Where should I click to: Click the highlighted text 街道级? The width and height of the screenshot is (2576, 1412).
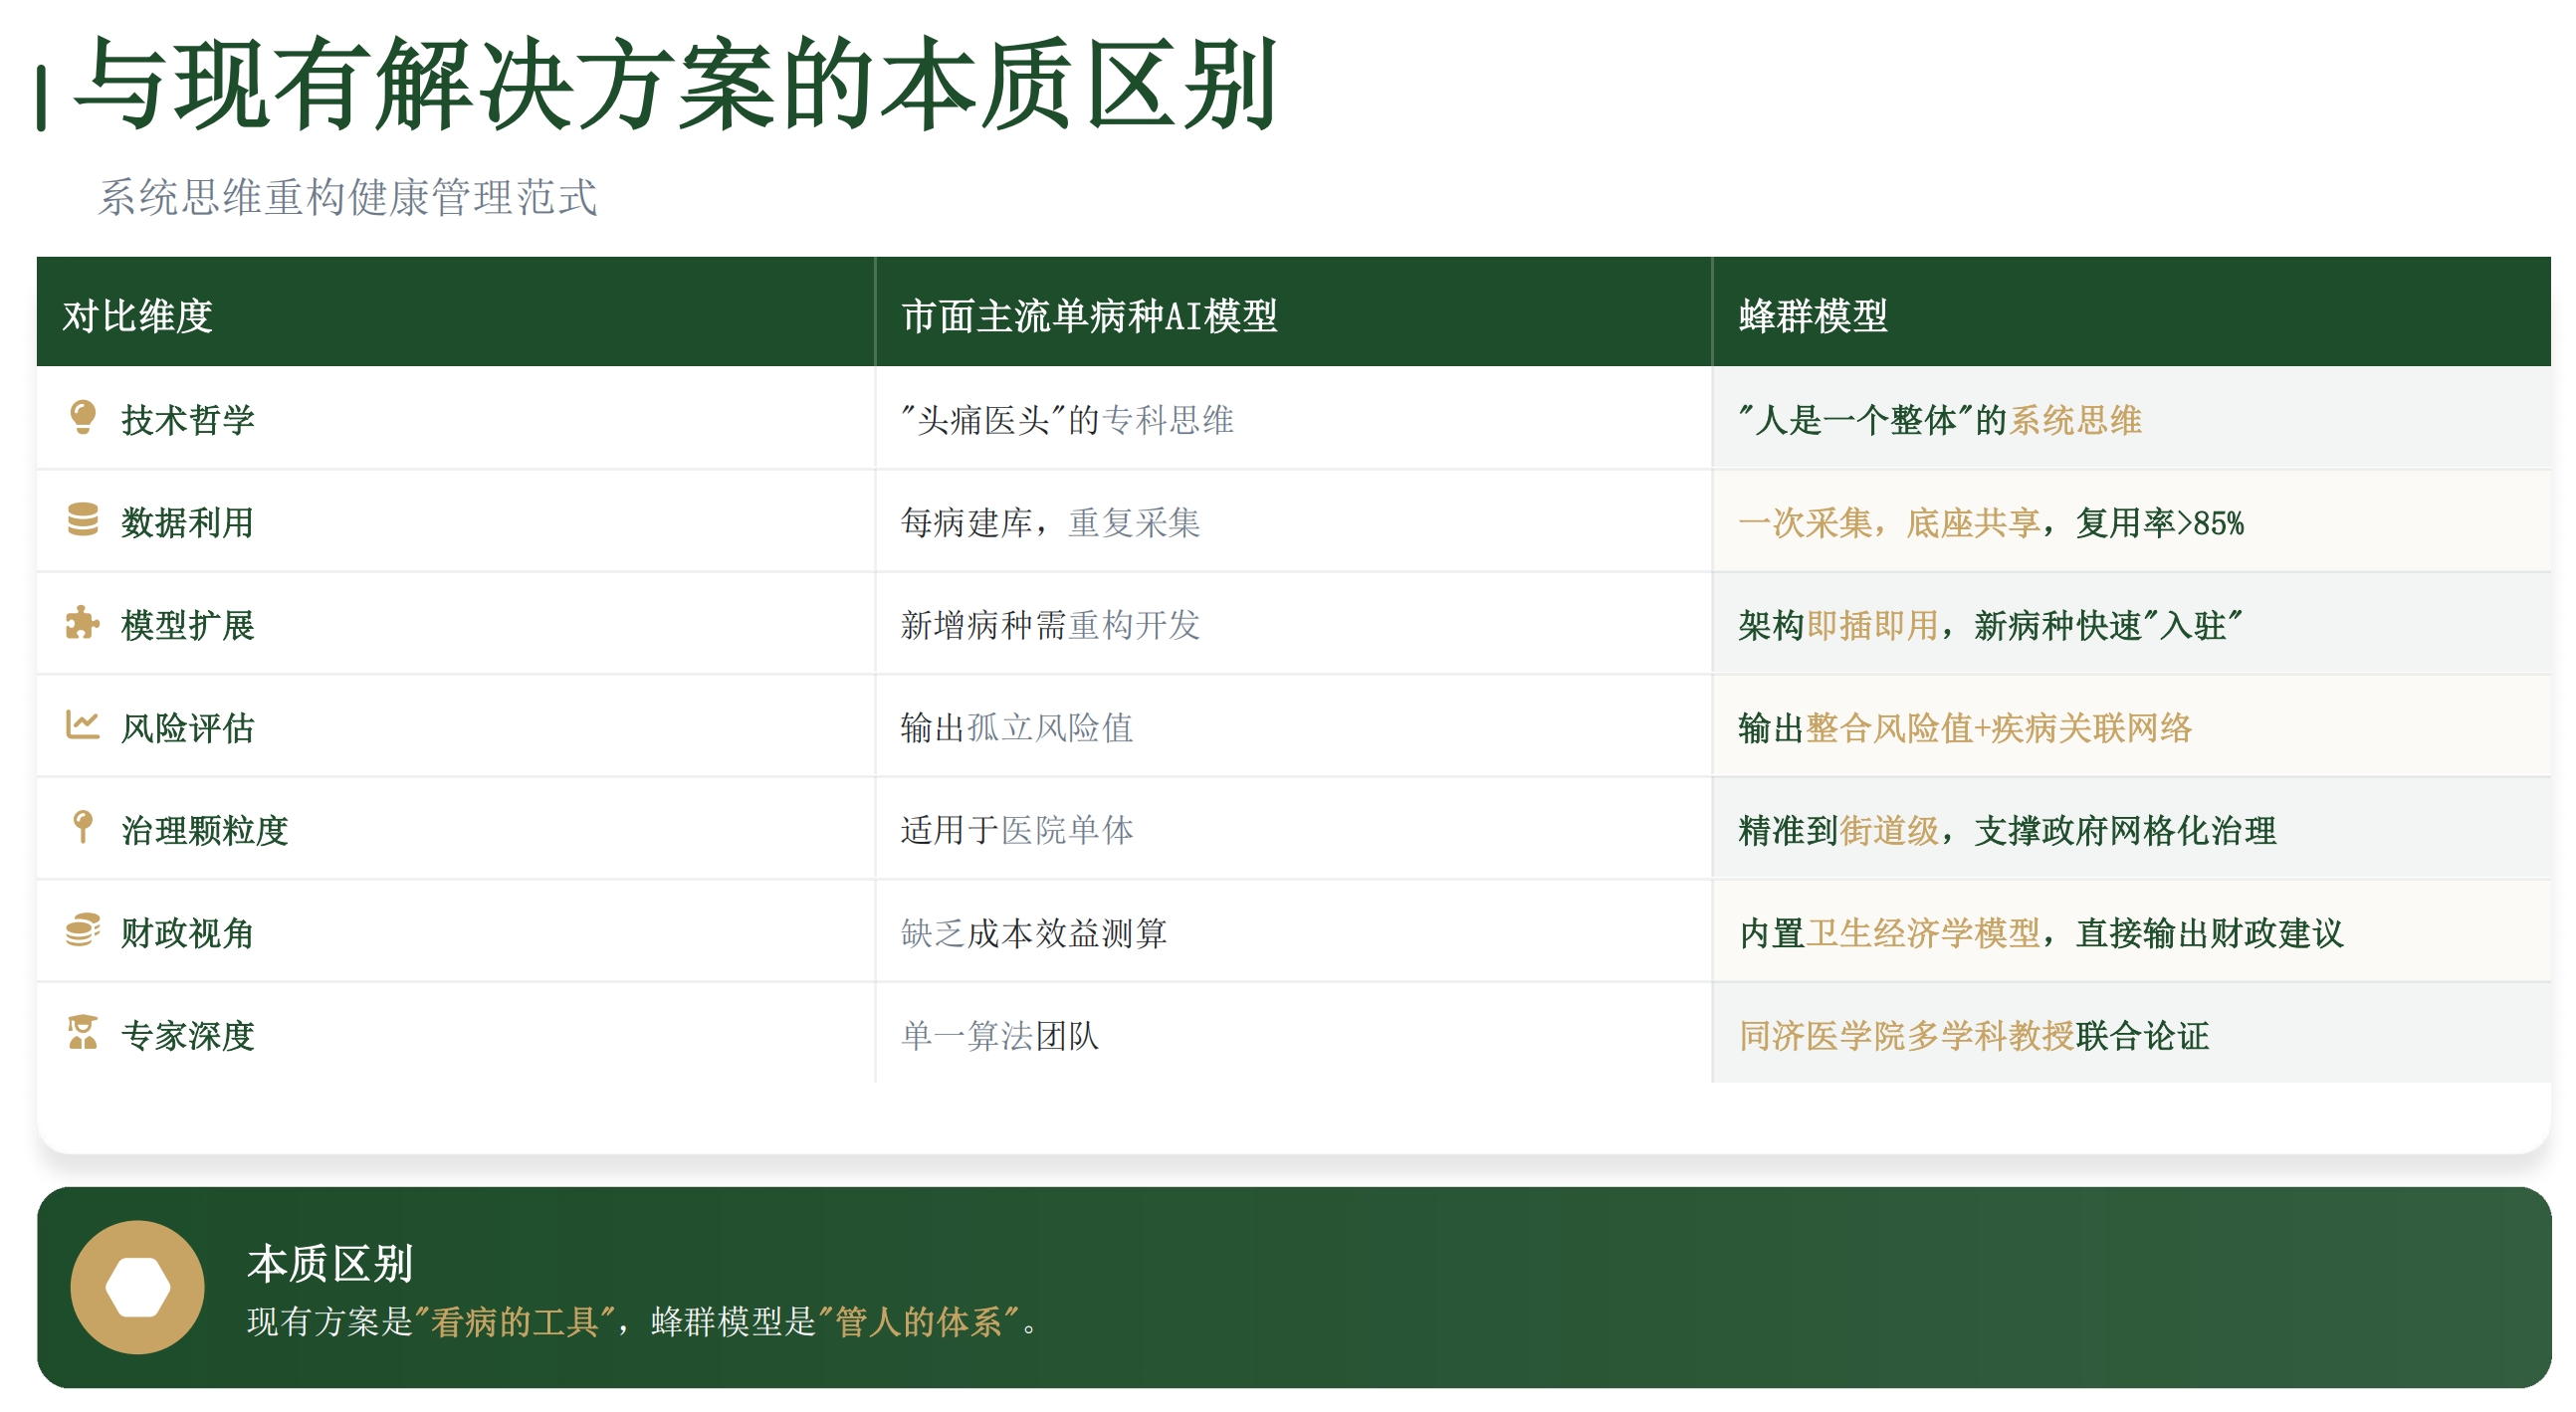(1888, 832)
